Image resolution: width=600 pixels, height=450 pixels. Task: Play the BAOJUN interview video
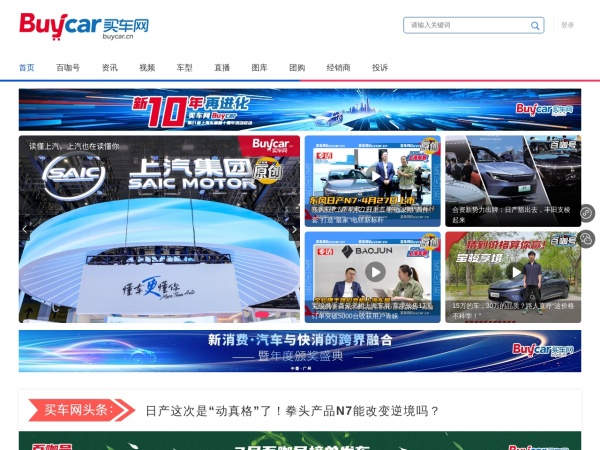(375, 272)
